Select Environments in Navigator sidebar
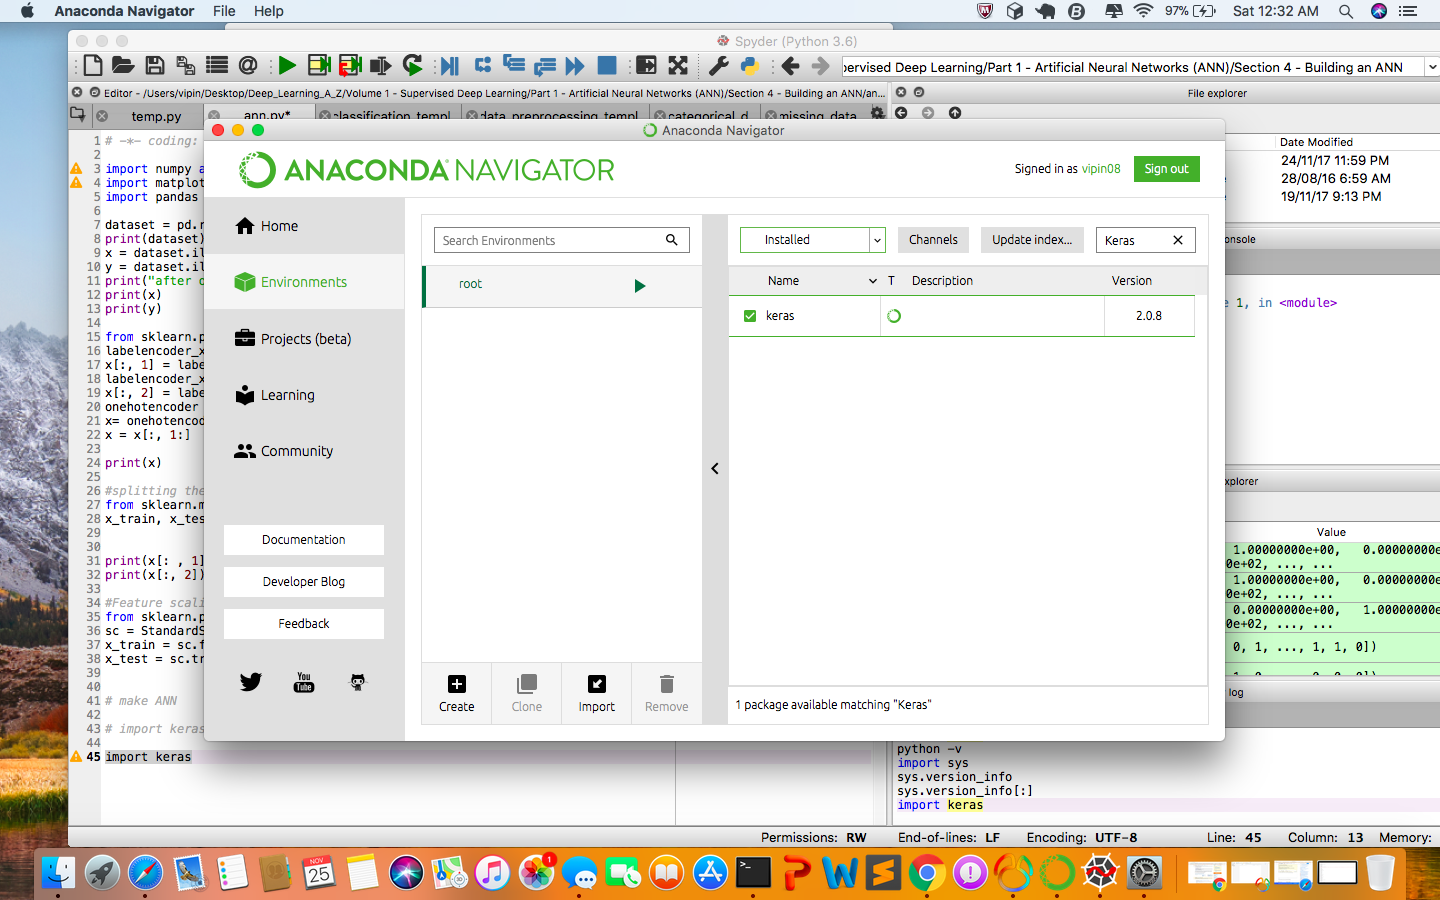 (x=304, y=282)
